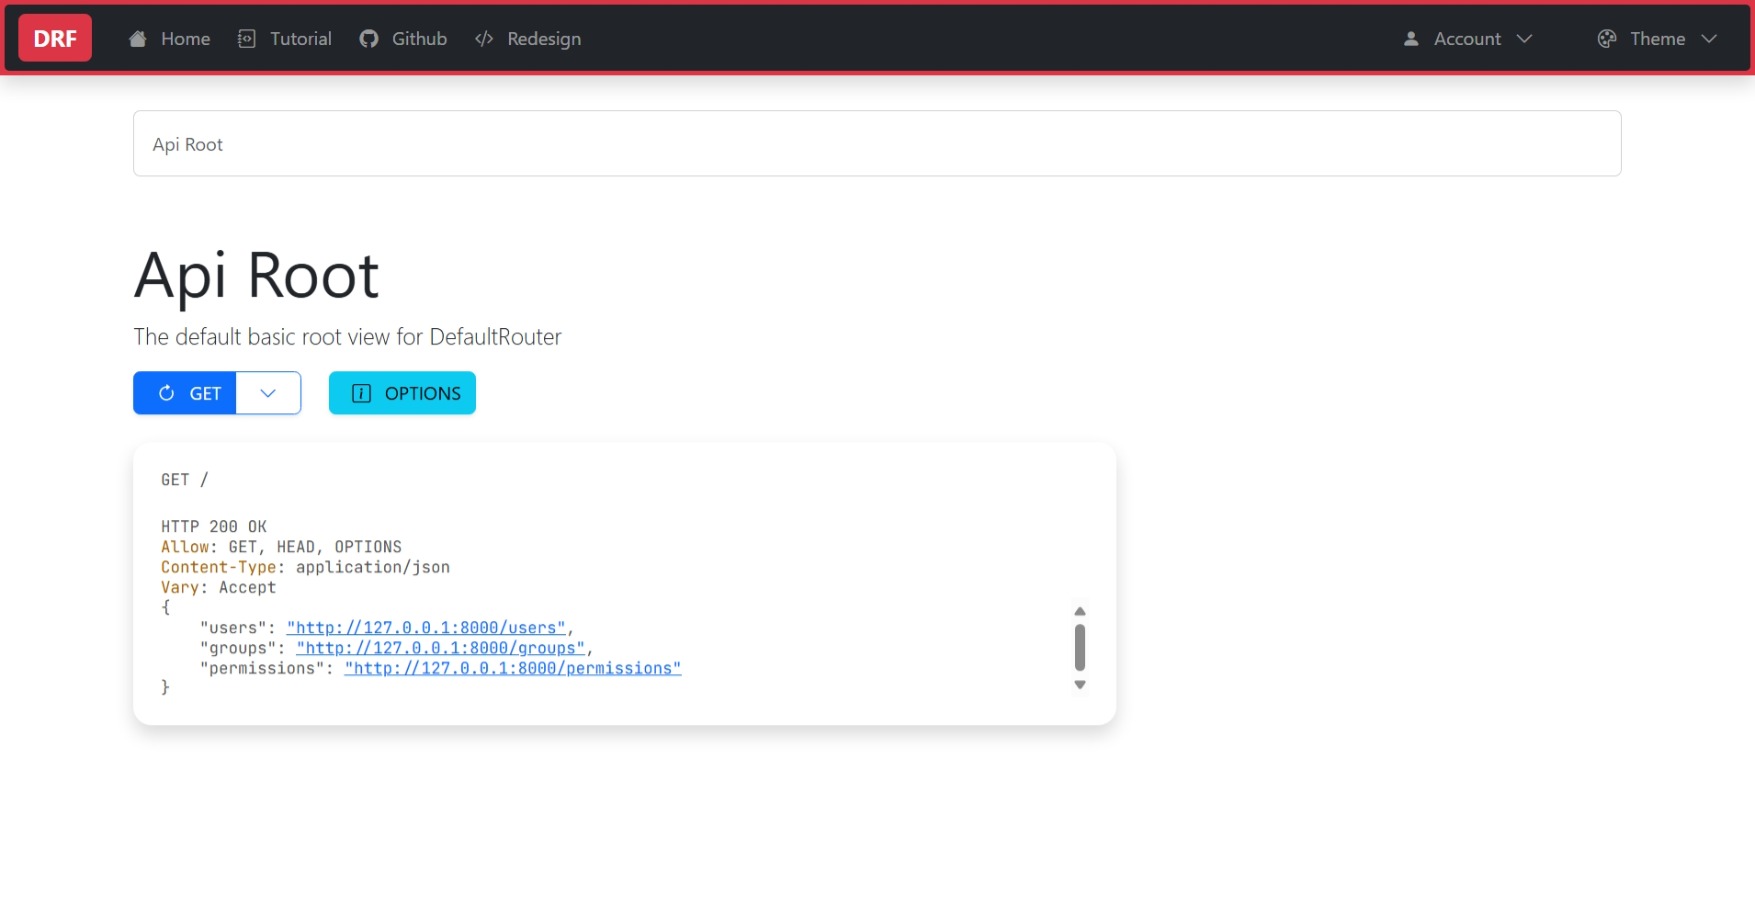1755x902 pixels.
Task: Select Home in the navigation bar
Action: point(185,38)
